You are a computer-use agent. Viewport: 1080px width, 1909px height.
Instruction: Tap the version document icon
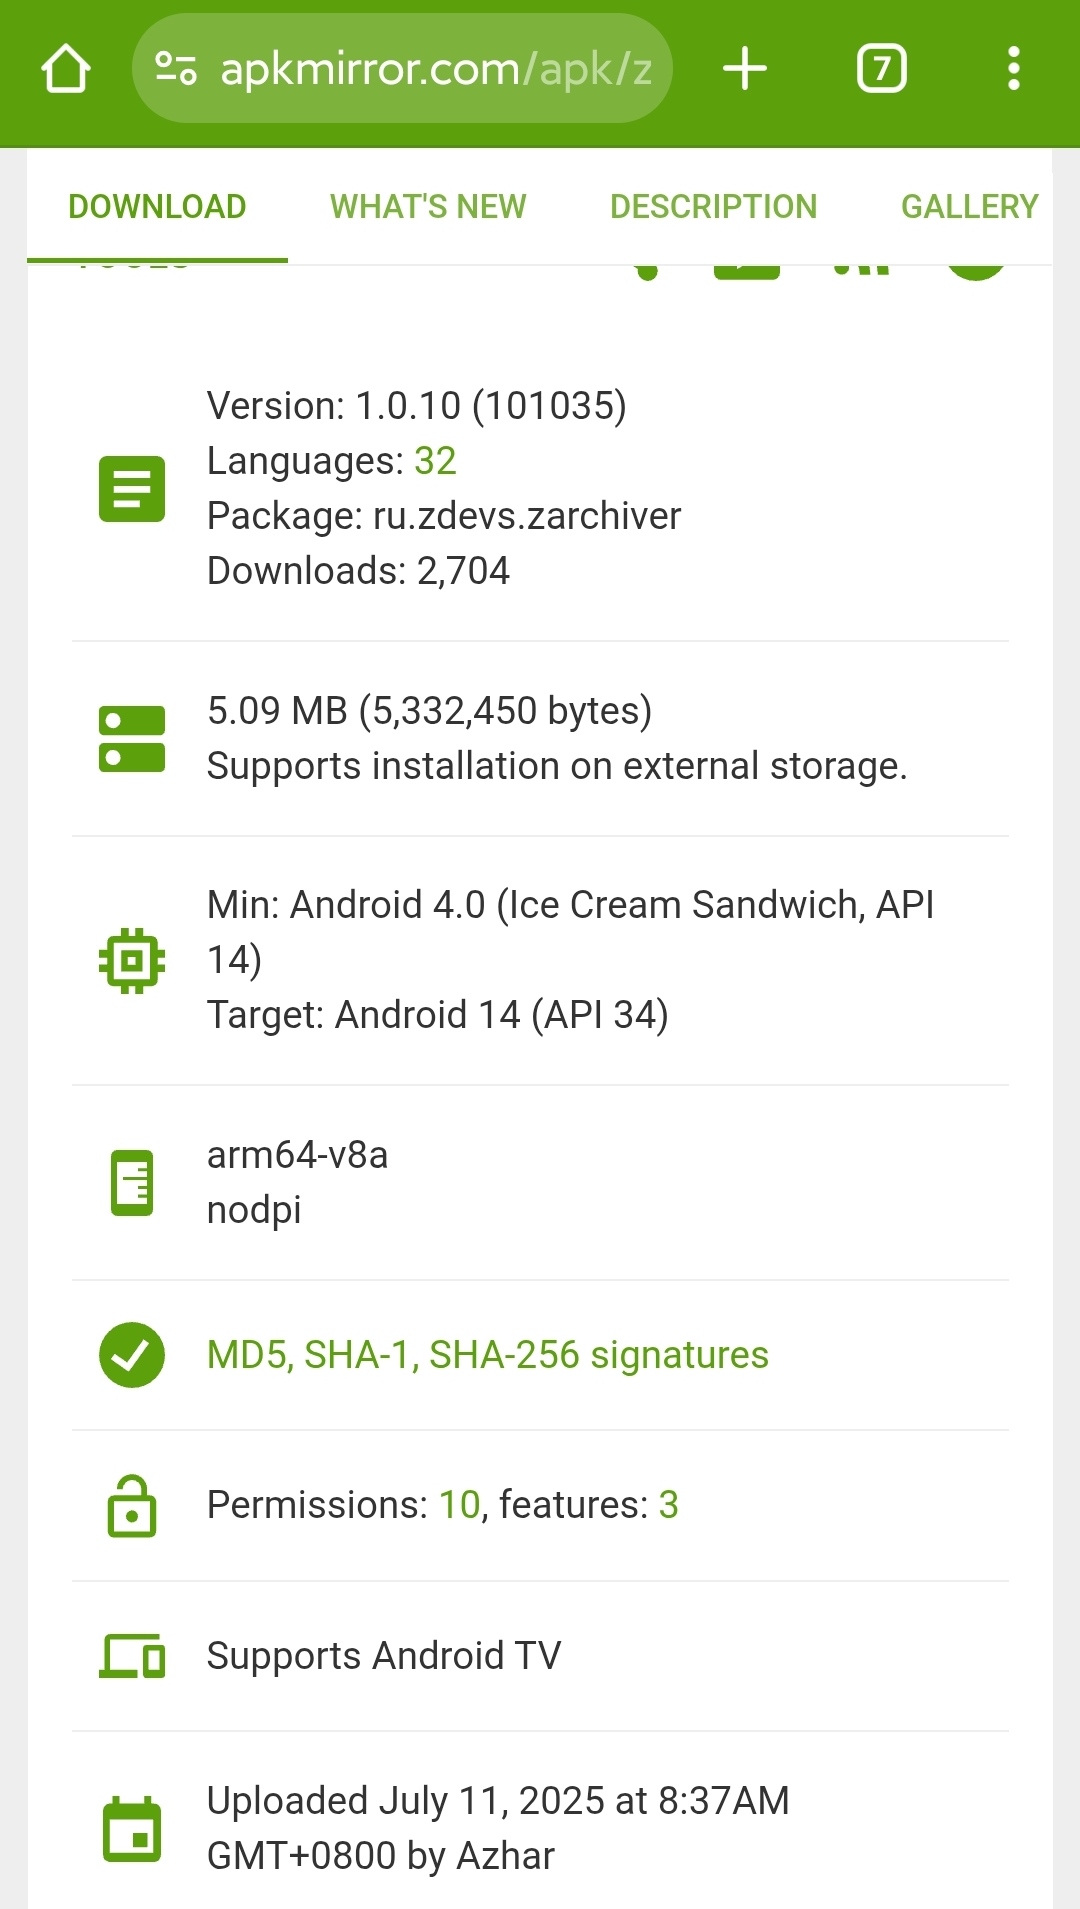point(132,489)
